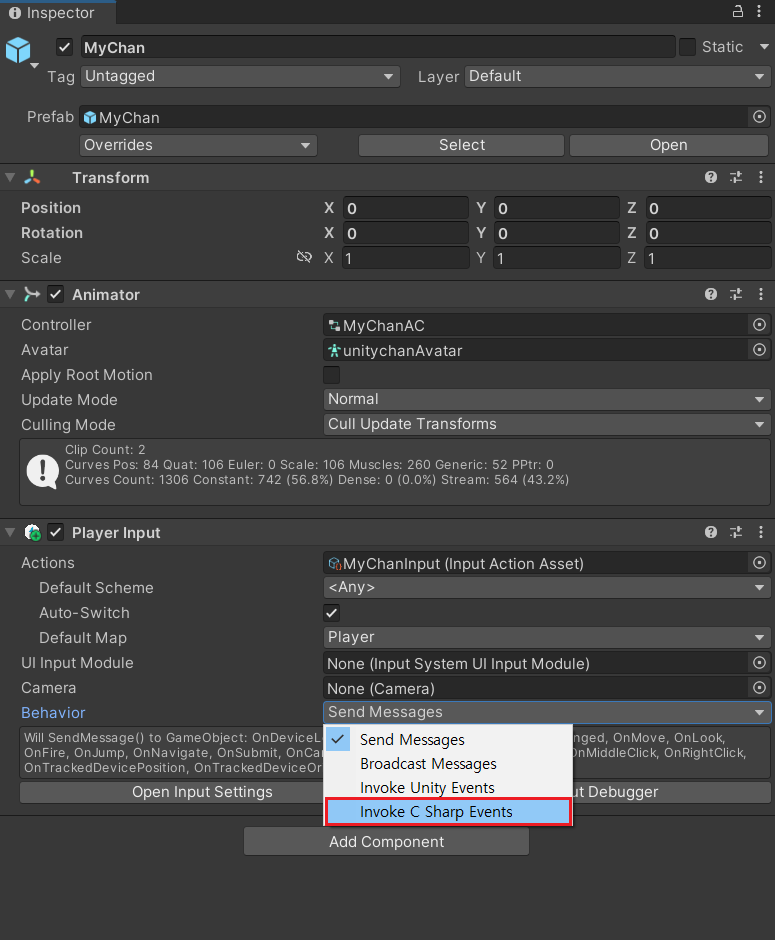Lock the Inspector with the padlock icon
The image size is (775, 940).
pos(738,11)
